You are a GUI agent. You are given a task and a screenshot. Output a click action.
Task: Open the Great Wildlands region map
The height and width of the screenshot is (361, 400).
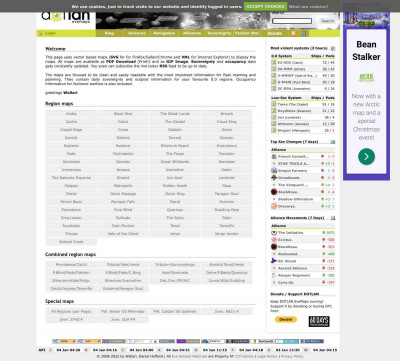175,162
